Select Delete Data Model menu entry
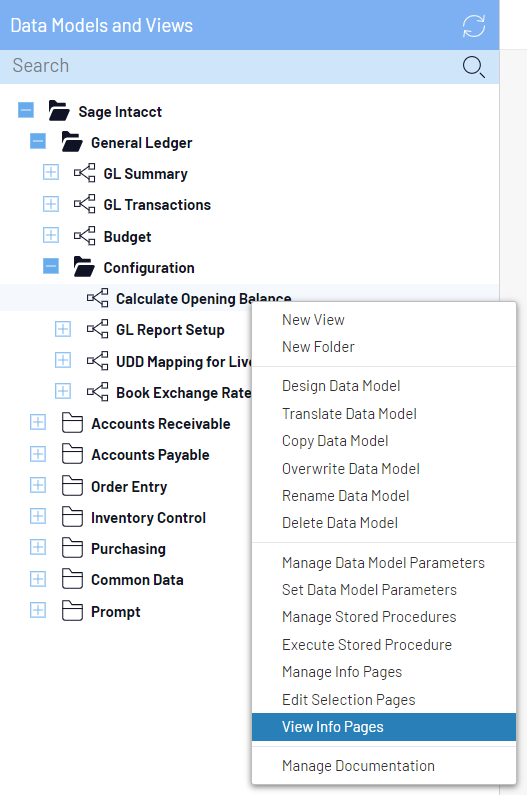Image resolution: width=527 pixels, height=795 pixels. [x=340, y=523]
